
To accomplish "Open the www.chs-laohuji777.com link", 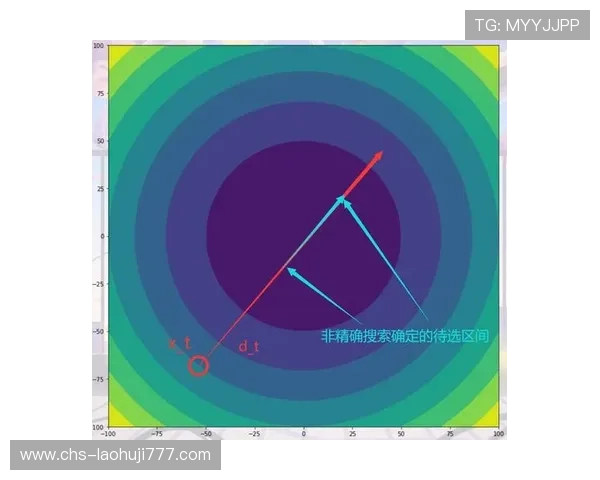I will click(x=116, y=455).
